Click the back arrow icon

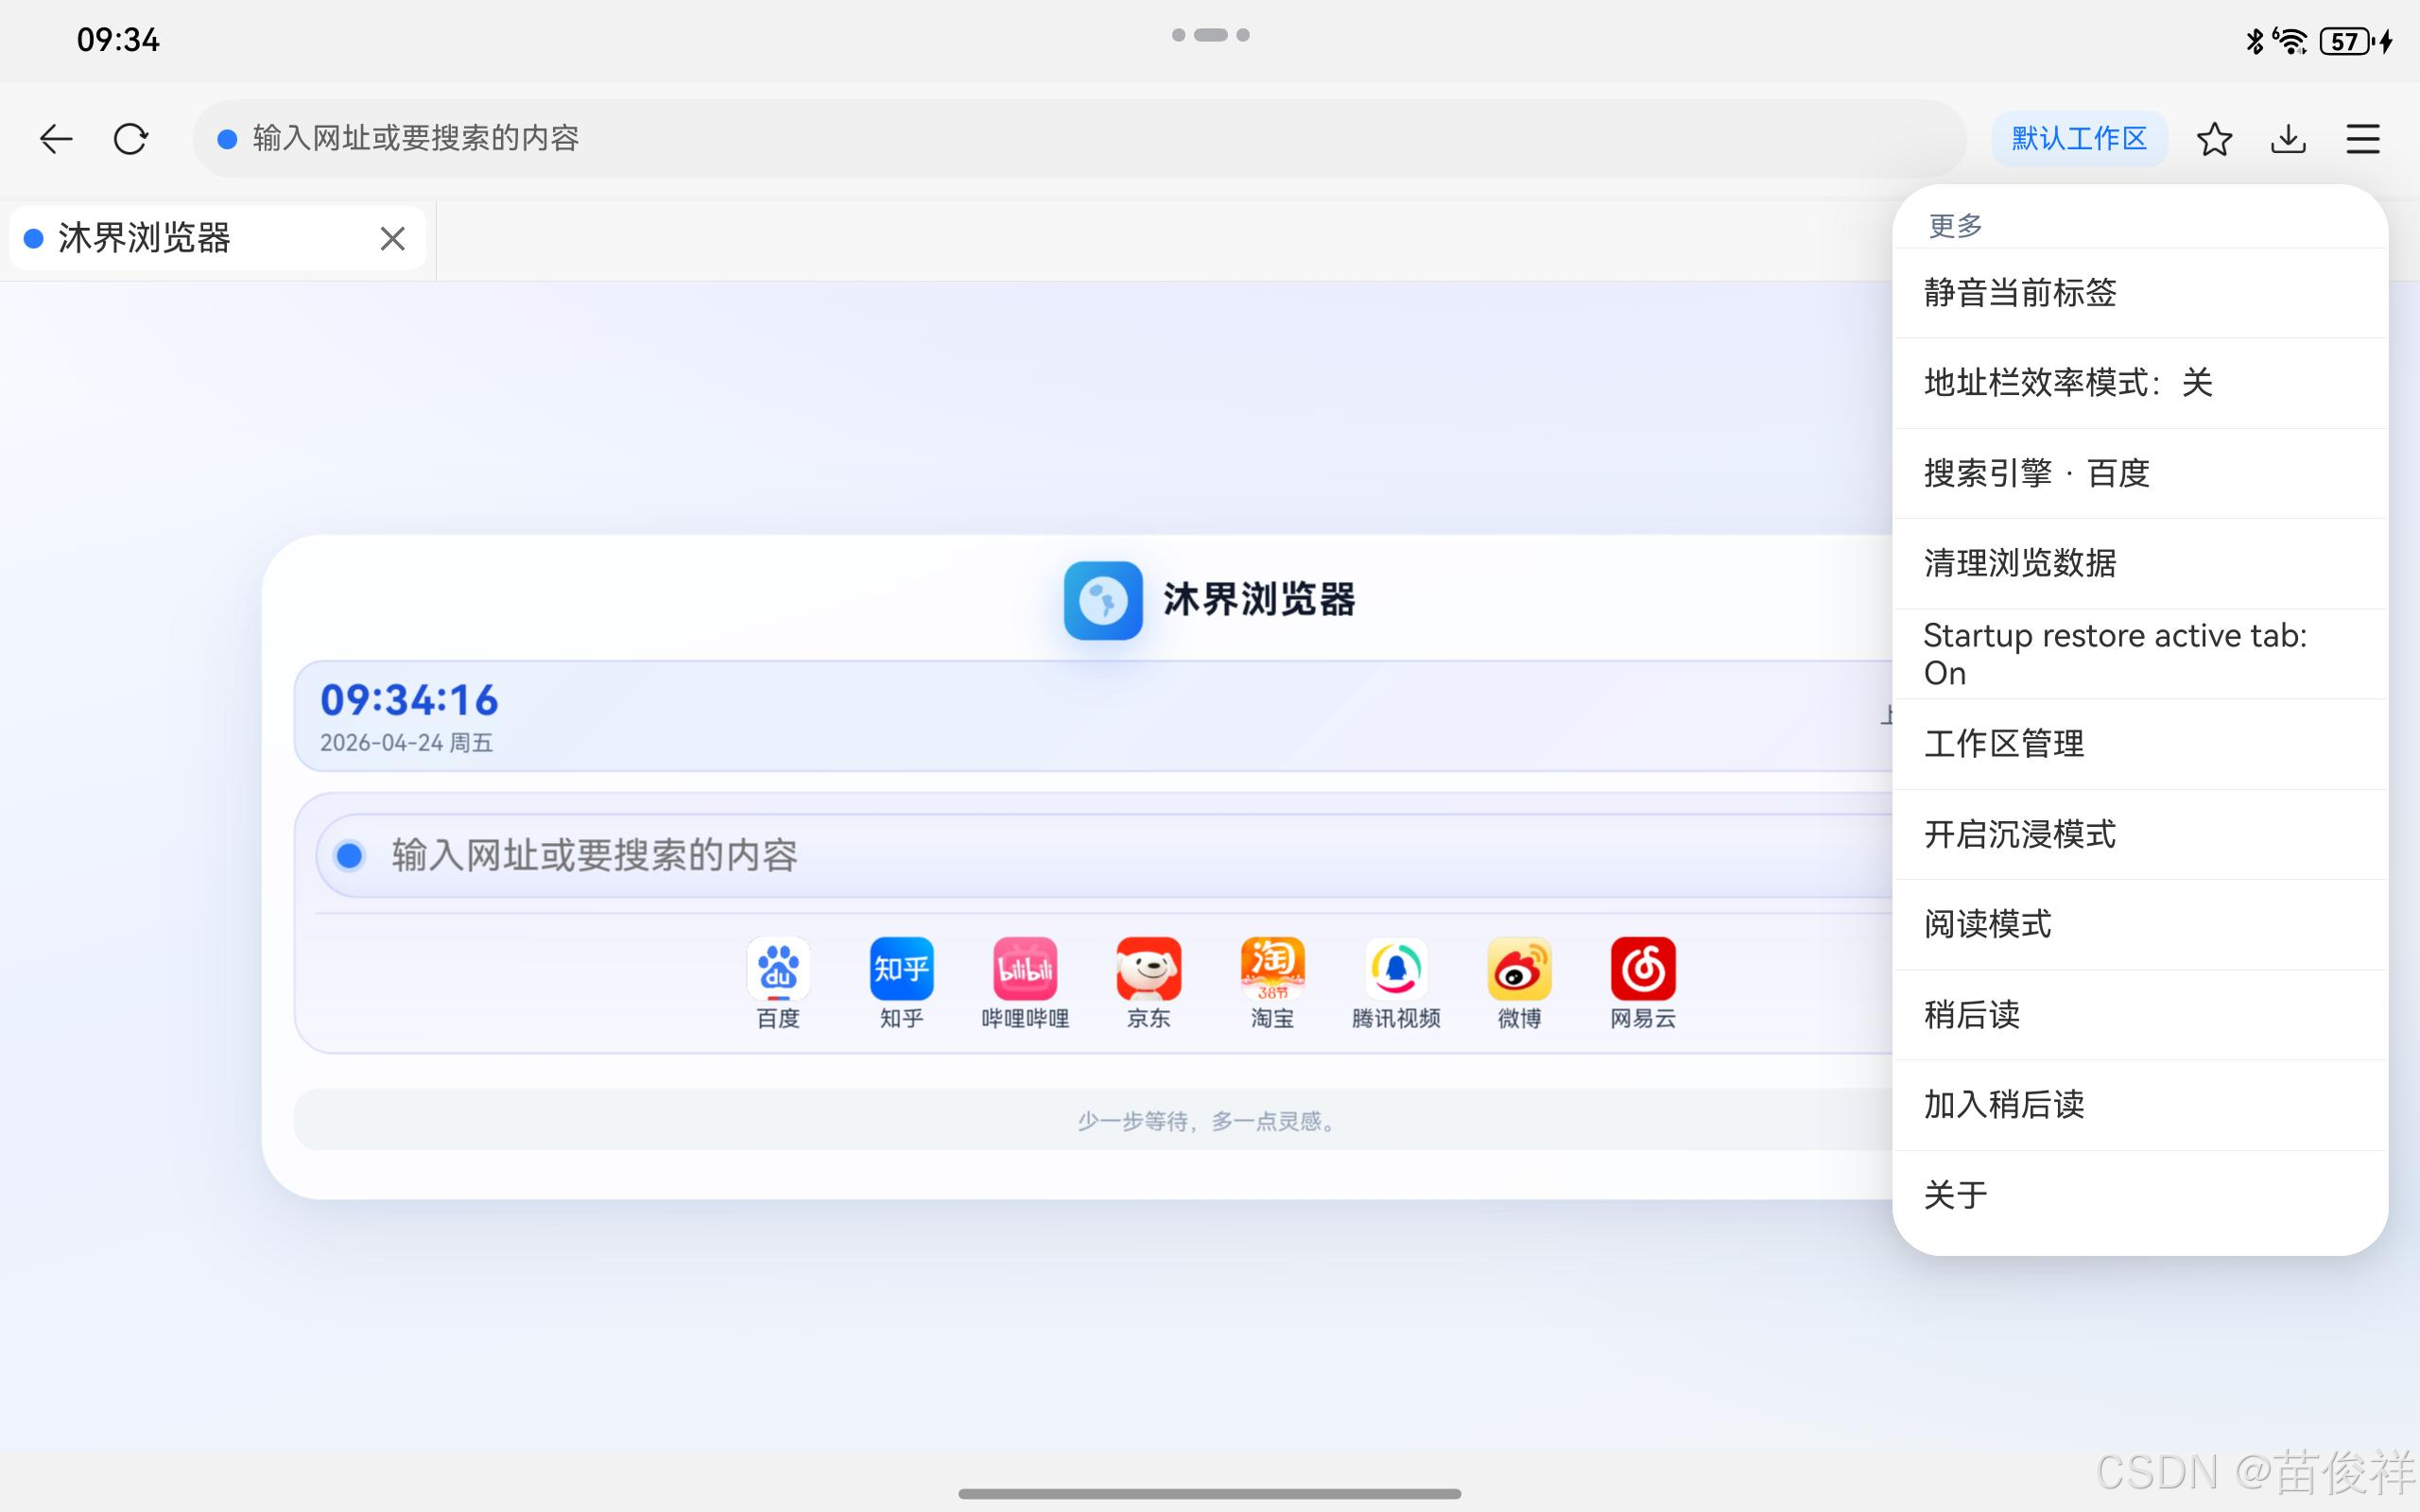(x=56, y=138)
